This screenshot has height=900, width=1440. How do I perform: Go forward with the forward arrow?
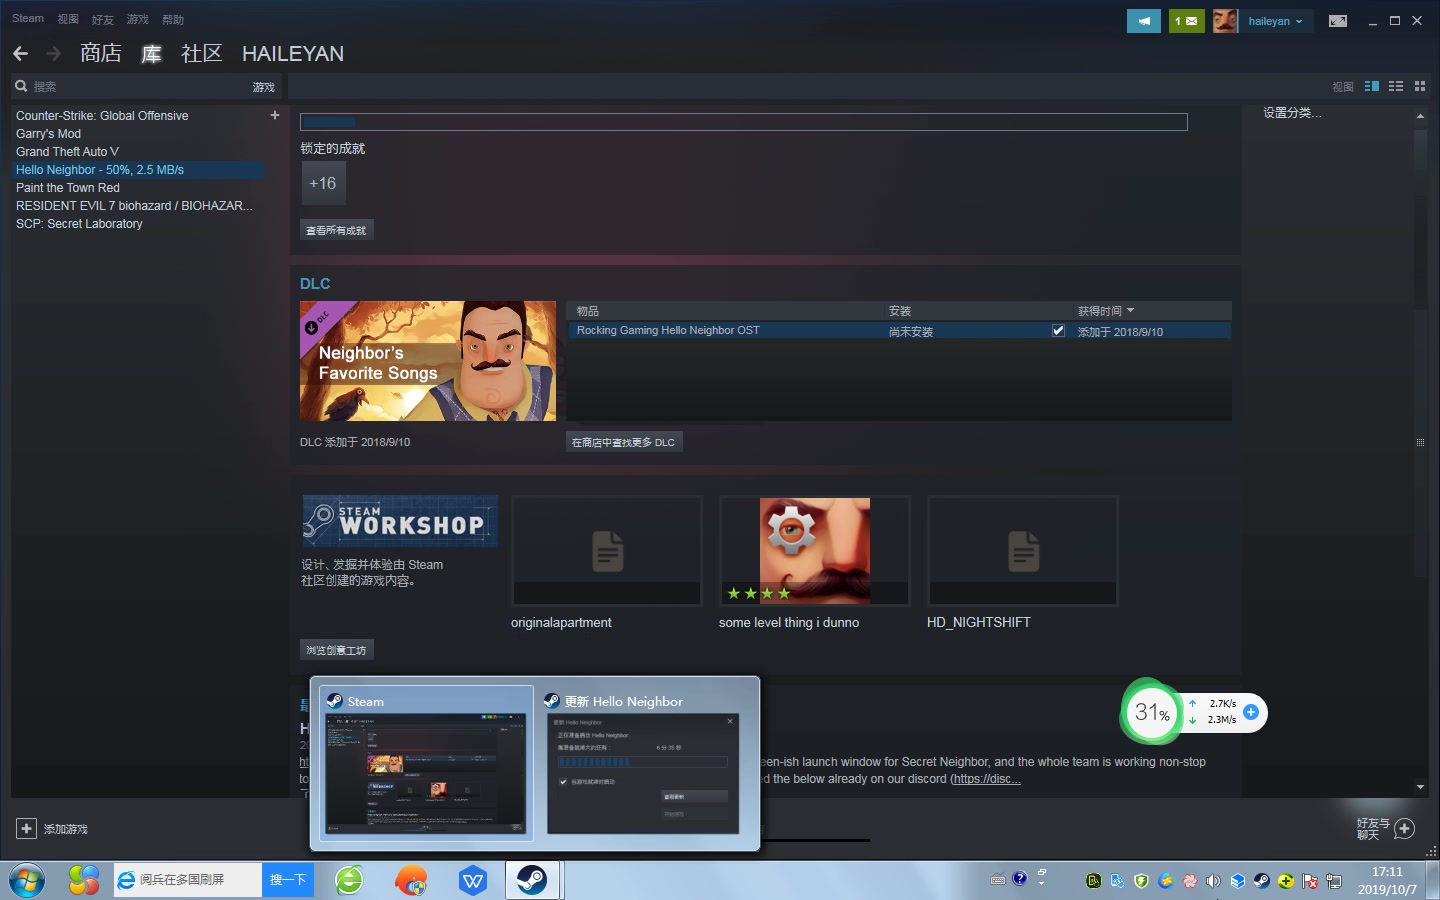[54, 54]
